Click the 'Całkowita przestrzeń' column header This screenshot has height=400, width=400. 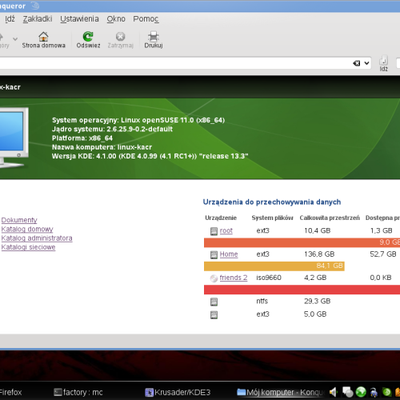pyautogui.click(x=330, y=218)
